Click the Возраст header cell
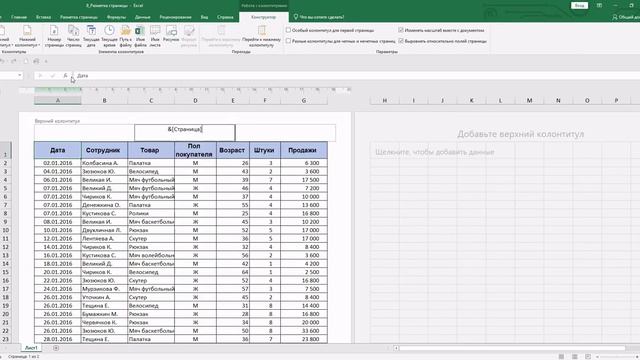Screen dimensions: 640x360 tap(233, 150)
